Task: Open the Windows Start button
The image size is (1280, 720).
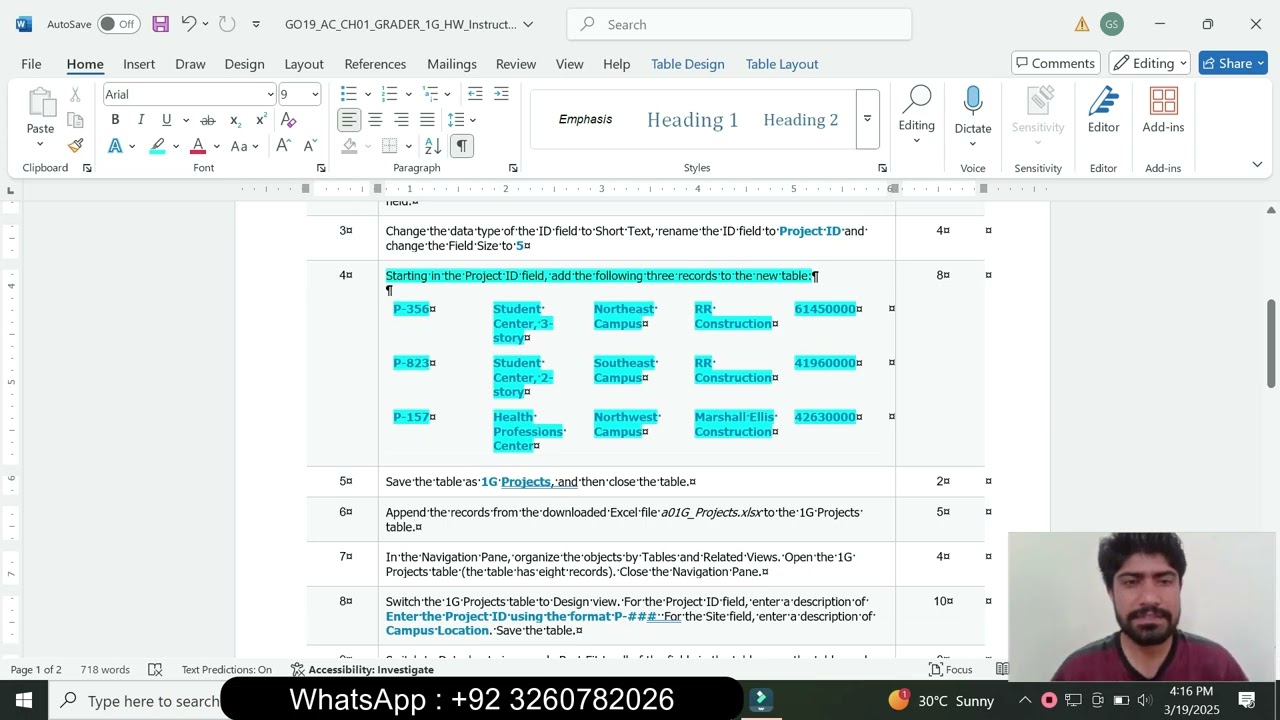Action: pos(24,700)
